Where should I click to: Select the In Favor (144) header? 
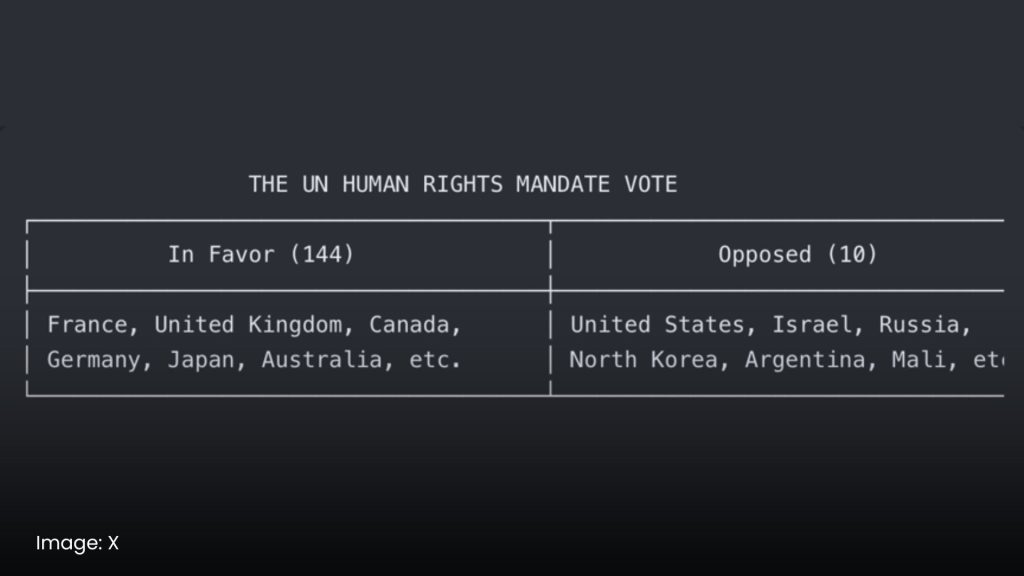[261, 254]
